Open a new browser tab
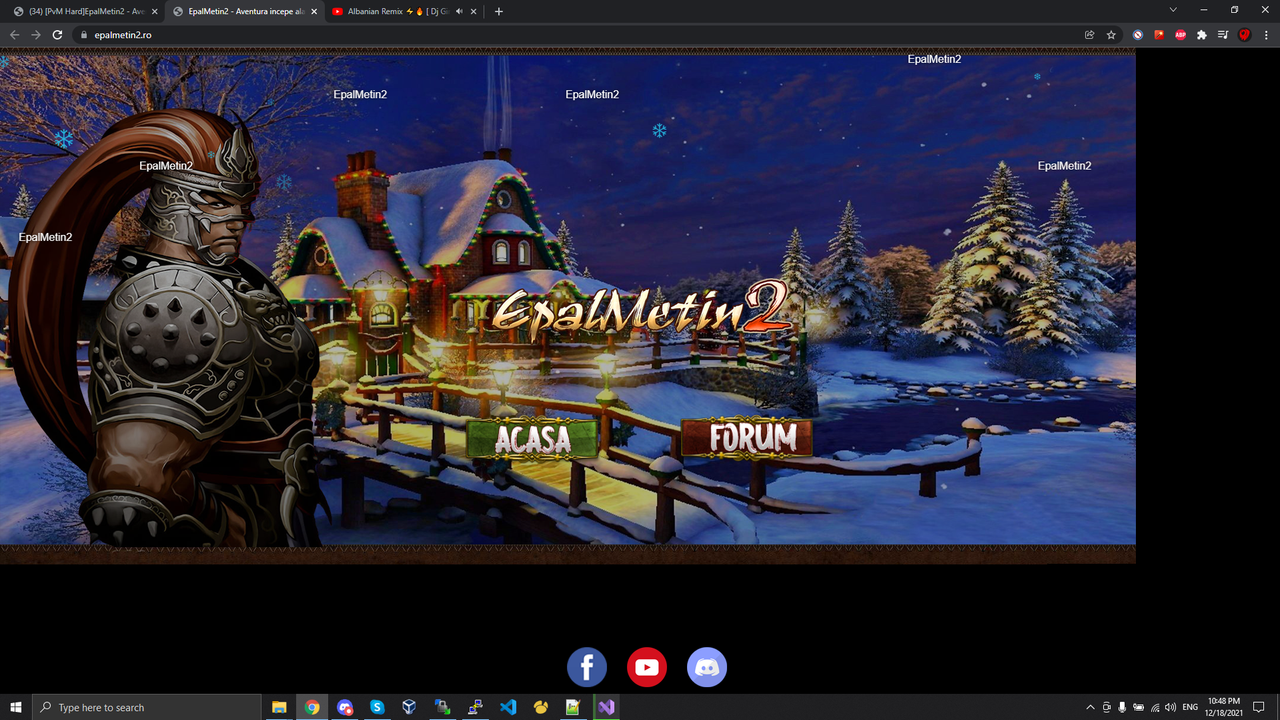Image resolution: width=1280 pixels, height=720 pixels. click(499, 11)
